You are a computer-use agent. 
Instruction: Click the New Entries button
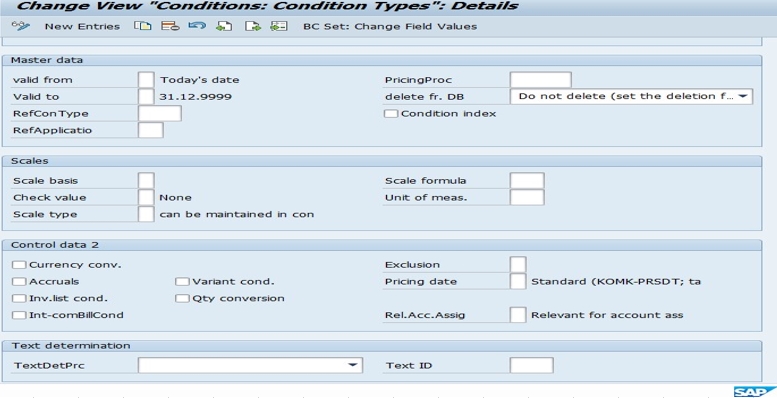click(x=82, y=26)
